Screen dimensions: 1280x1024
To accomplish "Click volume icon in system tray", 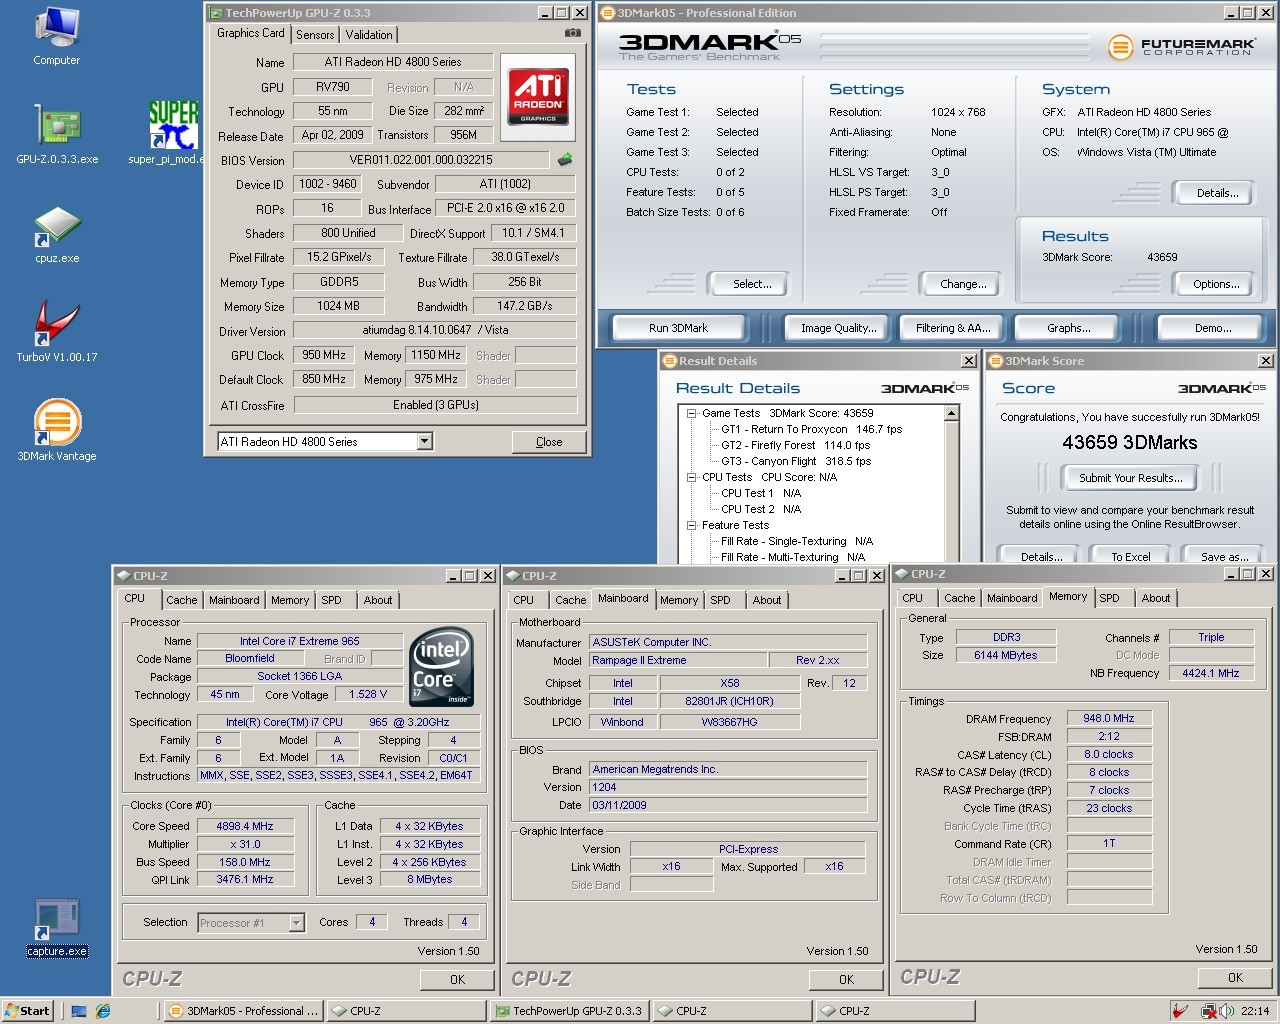I will (1226, 1011).
